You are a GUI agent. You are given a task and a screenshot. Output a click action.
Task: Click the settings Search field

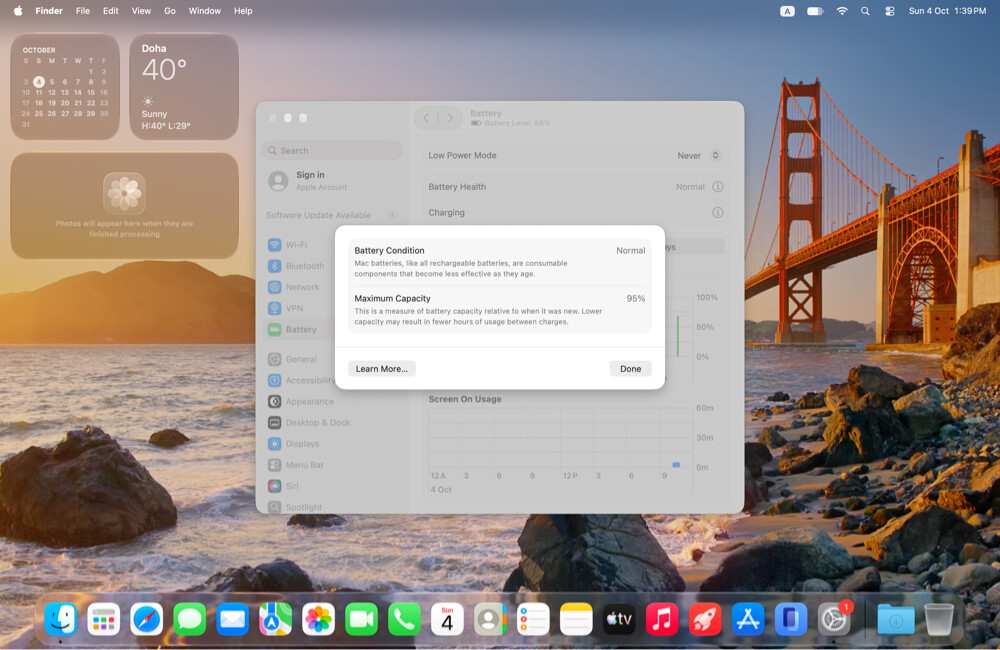[332, 151]
